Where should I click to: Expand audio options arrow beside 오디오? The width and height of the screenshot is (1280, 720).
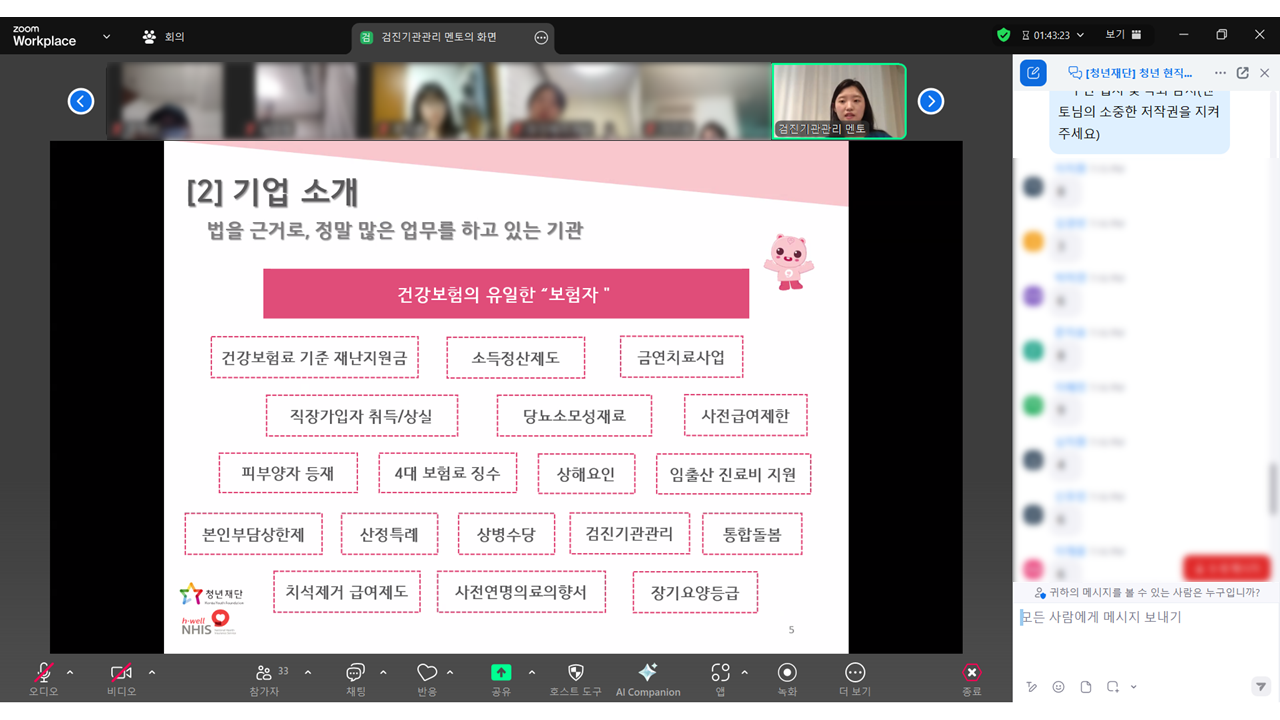pos(70,672)
